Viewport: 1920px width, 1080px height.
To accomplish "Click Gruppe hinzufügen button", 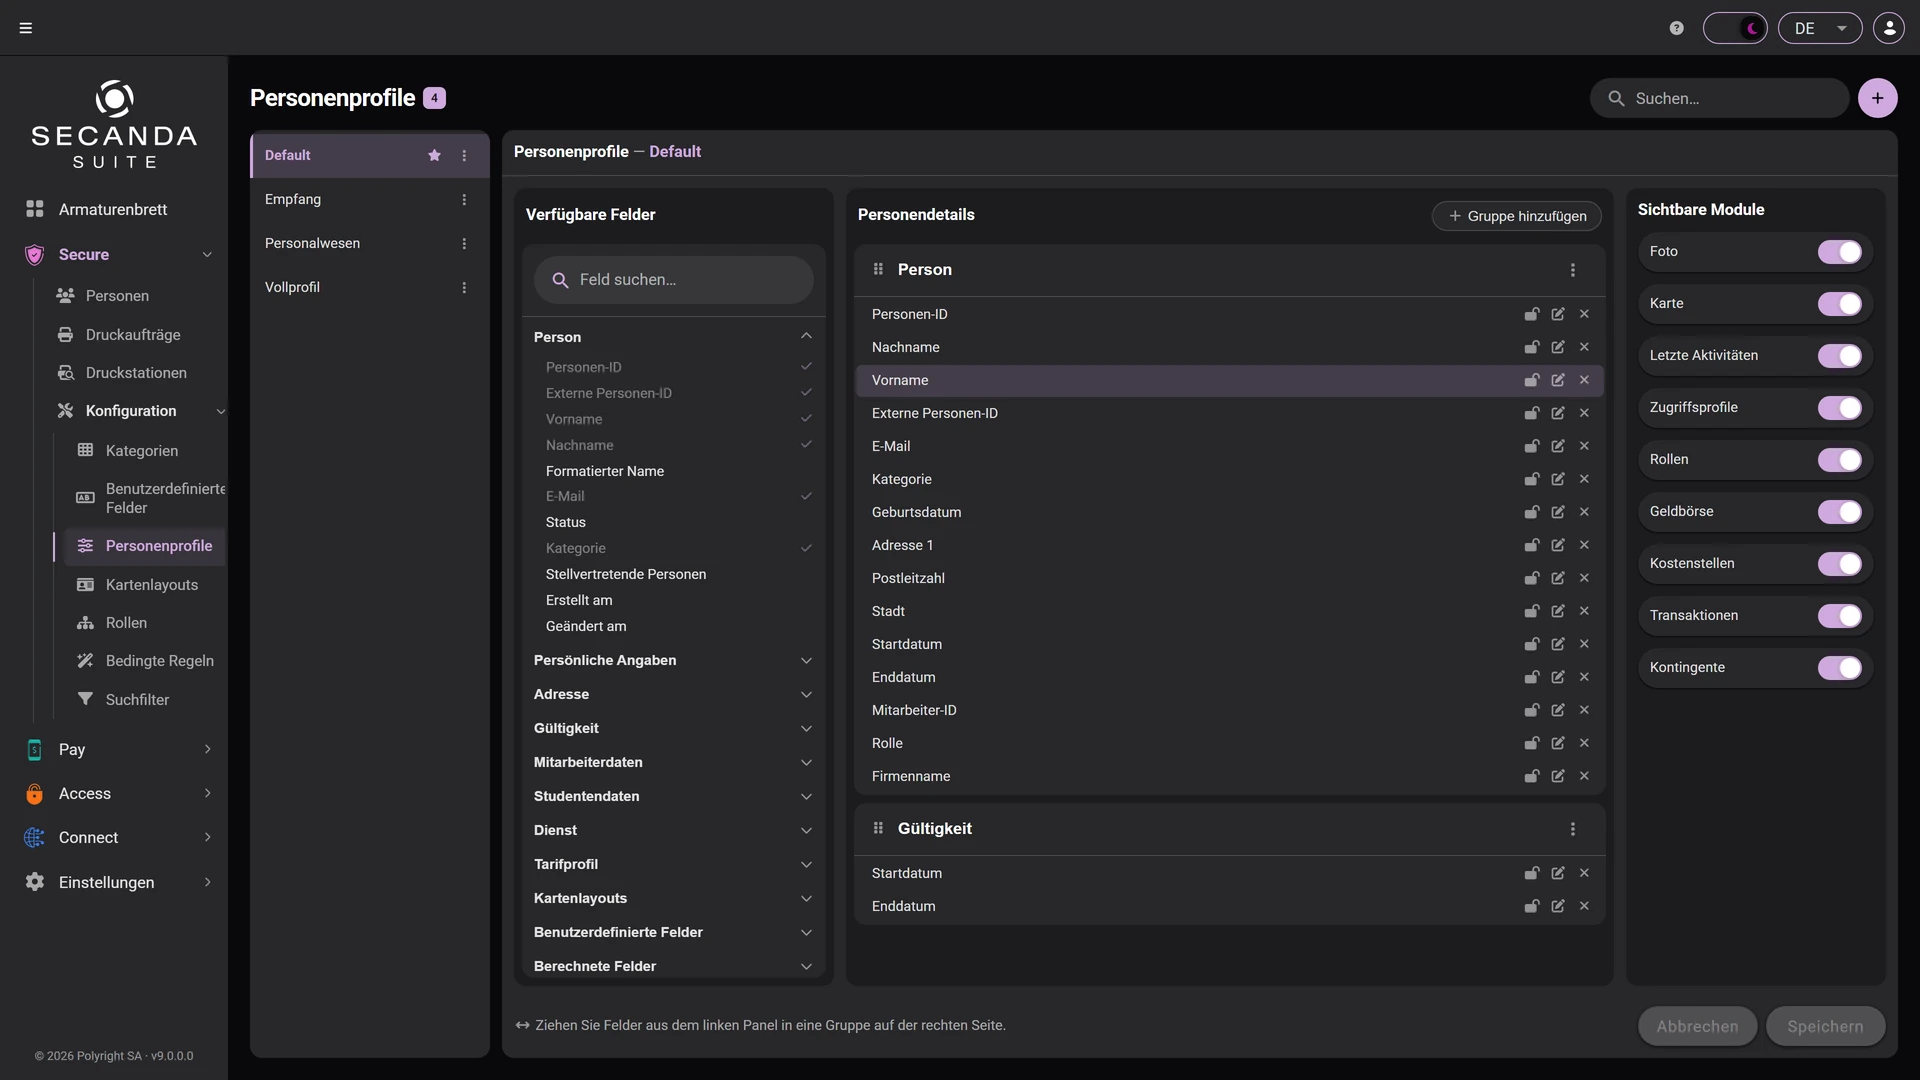I will tap(1516, 216).
